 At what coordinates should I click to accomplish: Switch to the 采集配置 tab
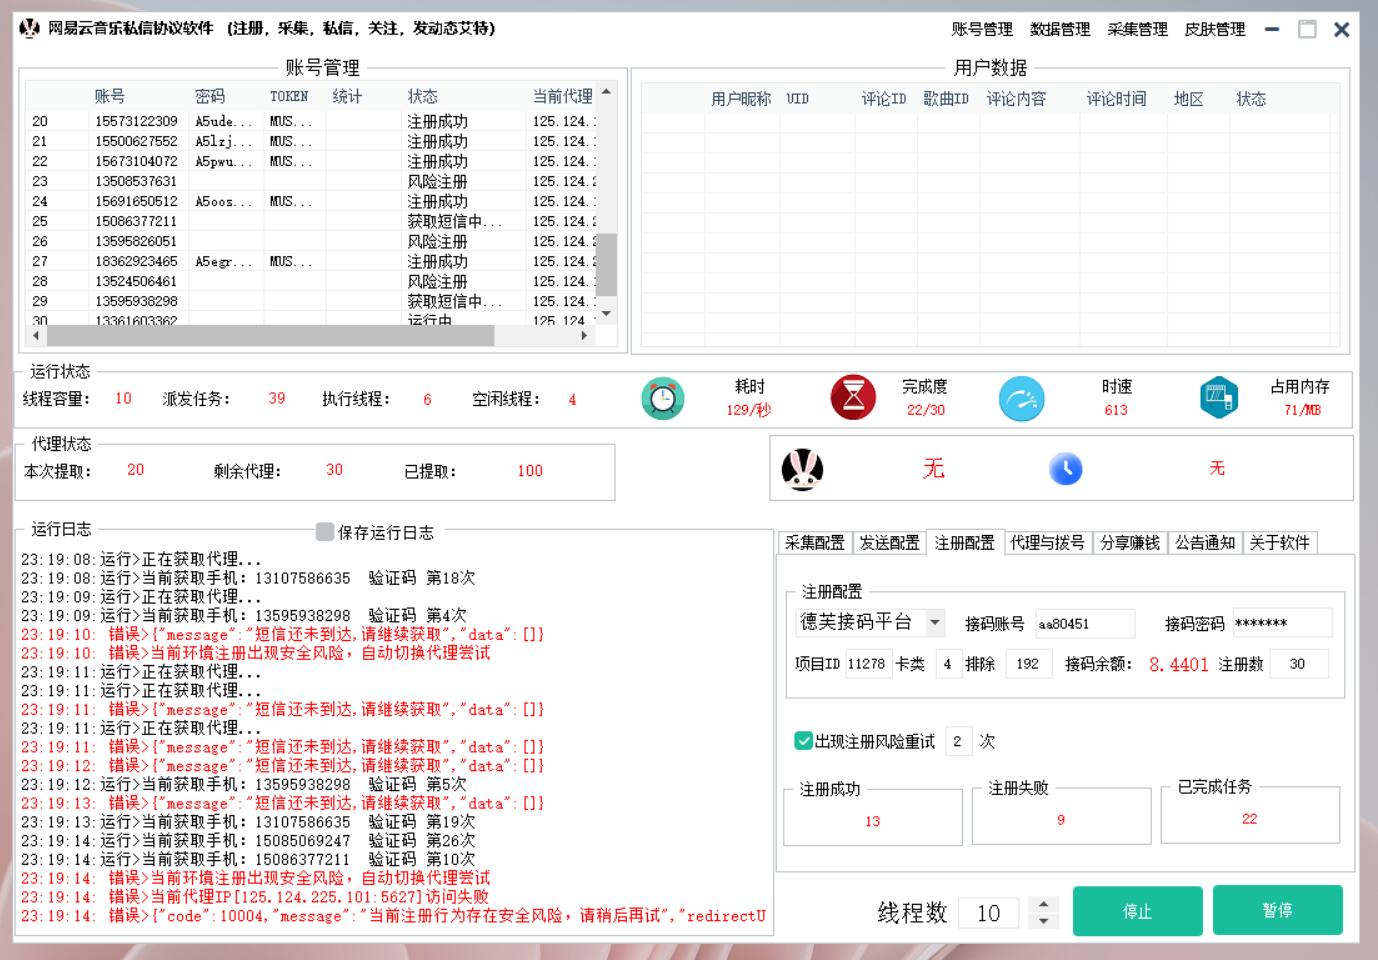pos(814,543)
